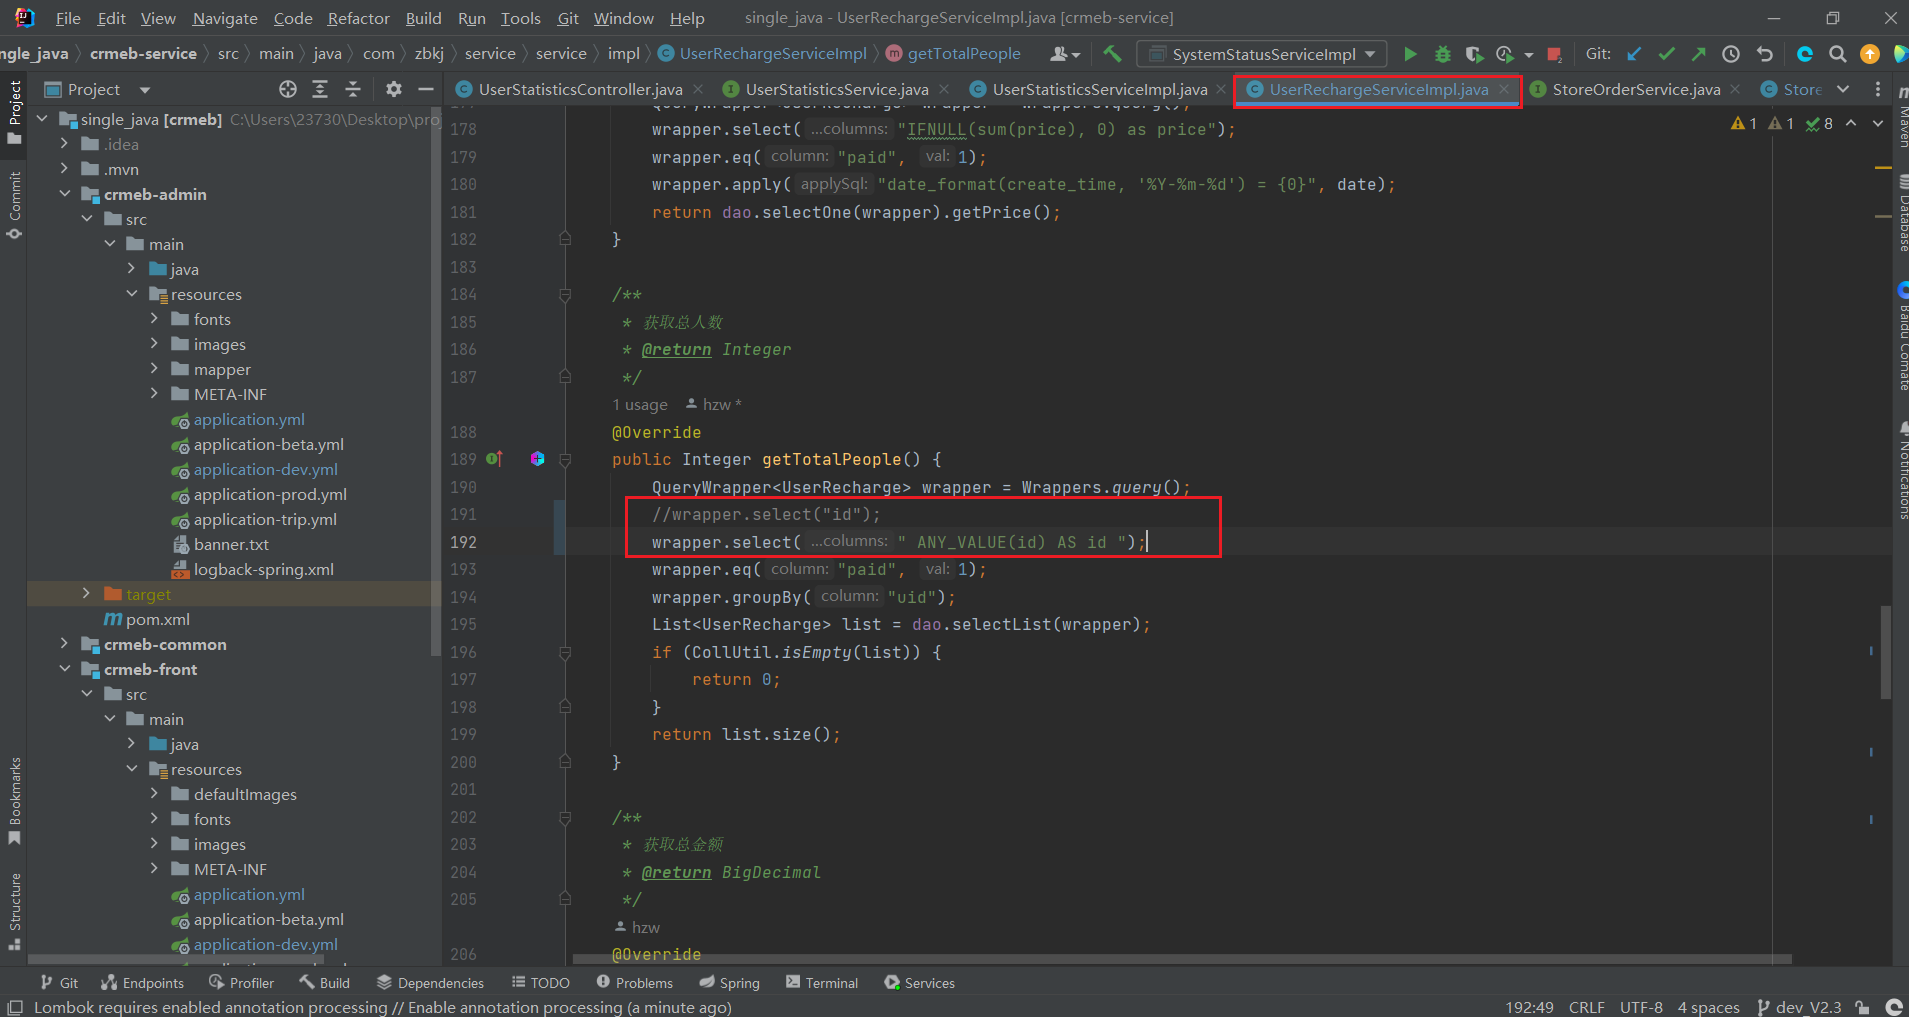Viewport: 1909px width, 1017px height.
Task: Click the Build Project hammer icon
Action: pos(1112,54)
